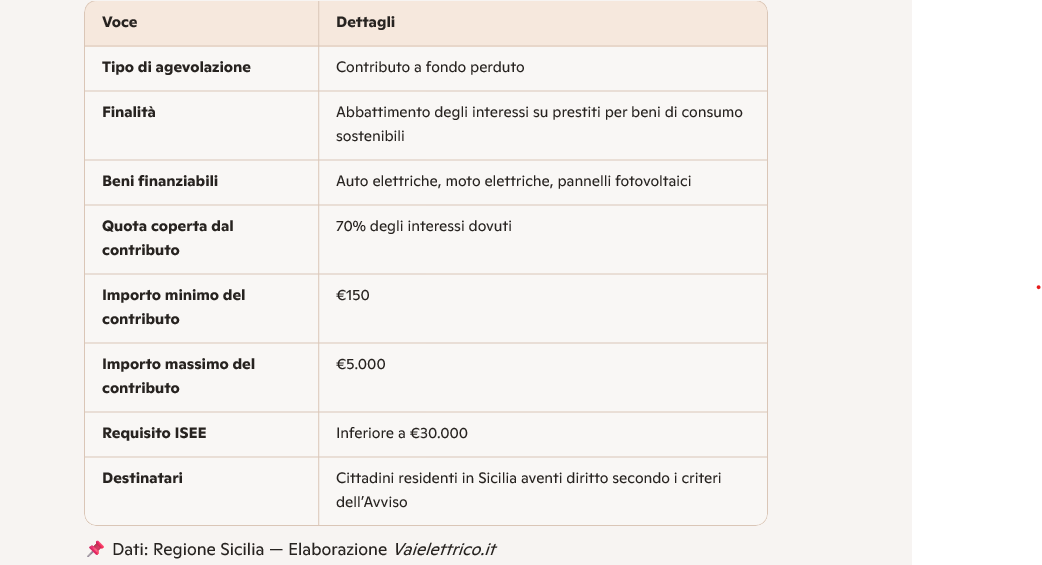Click the '70% degli interessi dovuti' cell
Screen dimensions: 1042x565
(x=424, y=226)
